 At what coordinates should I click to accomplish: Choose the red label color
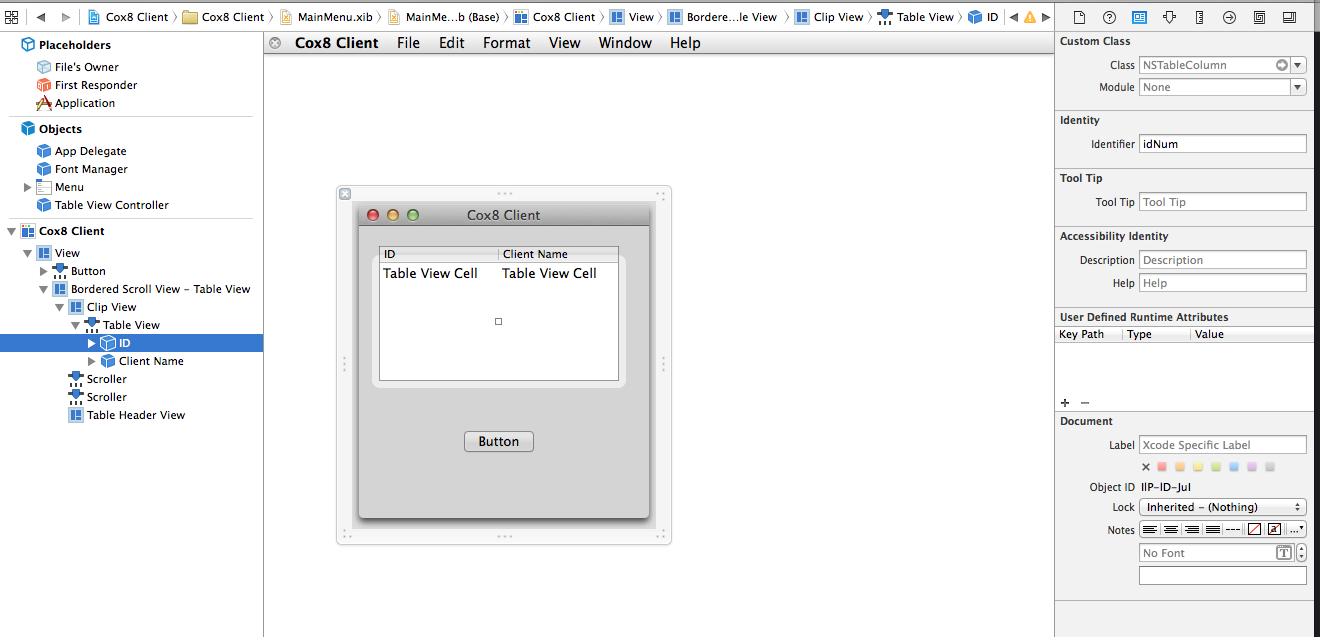click(1162, 467)
